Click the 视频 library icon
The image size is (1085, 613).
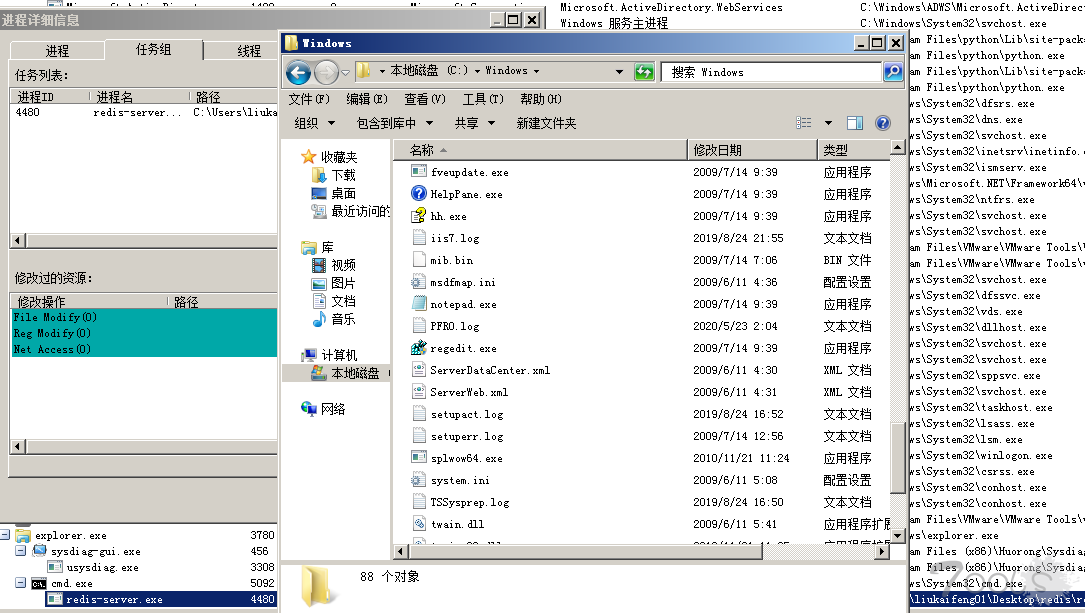point(319,265)
